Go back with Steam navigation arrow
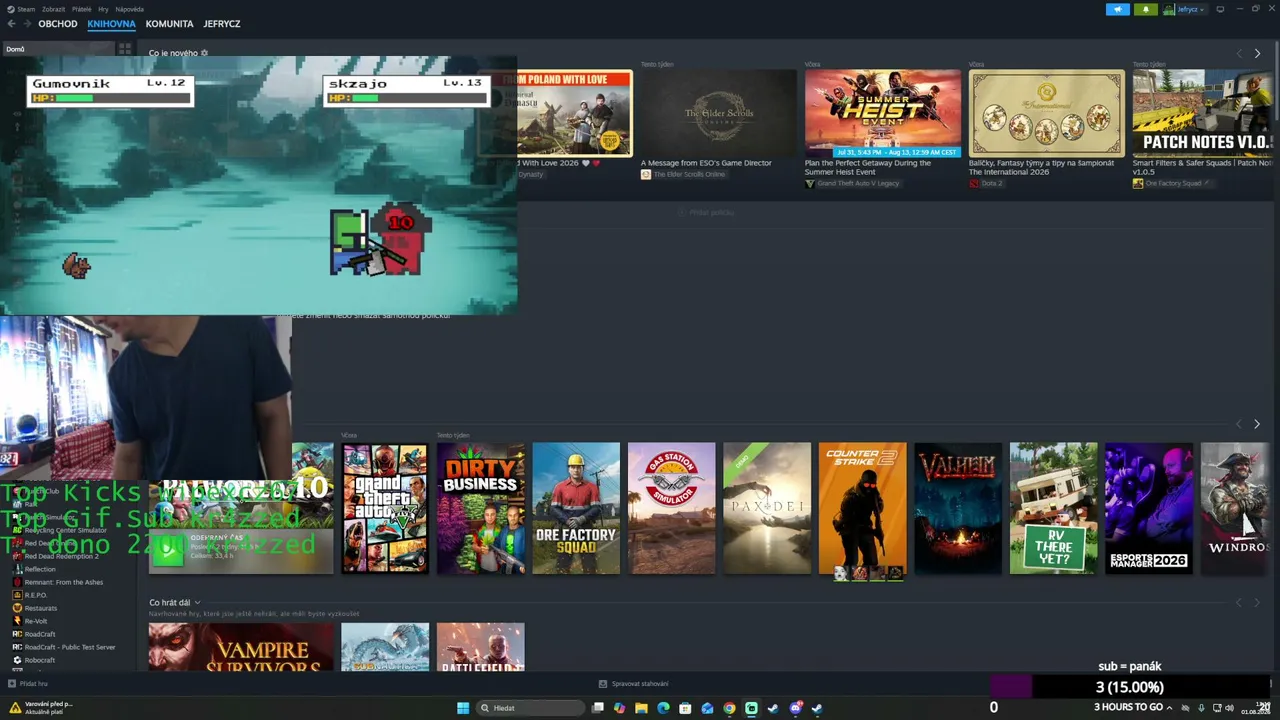The width and height of the screenshot is (1280, 720). (x=12, y=24)
